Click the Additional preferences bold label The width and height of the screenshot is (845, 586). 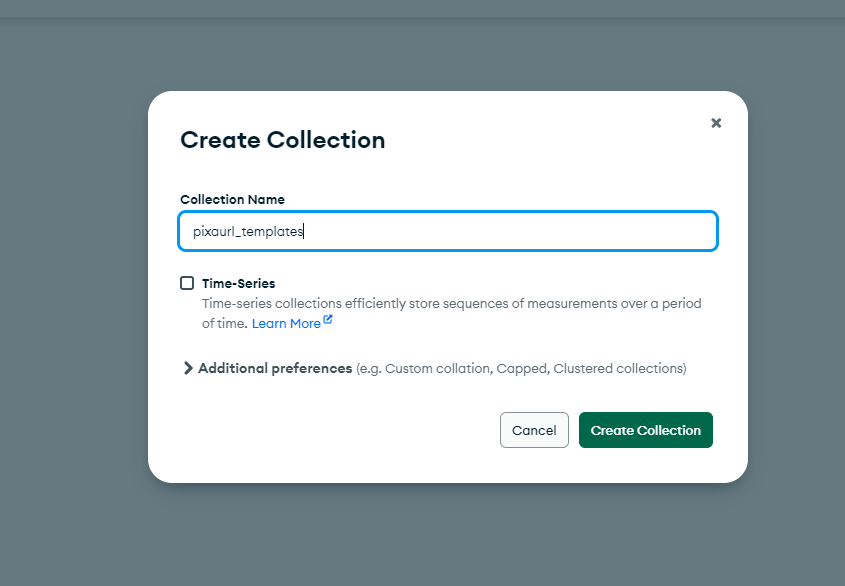[x=275, y=368]
